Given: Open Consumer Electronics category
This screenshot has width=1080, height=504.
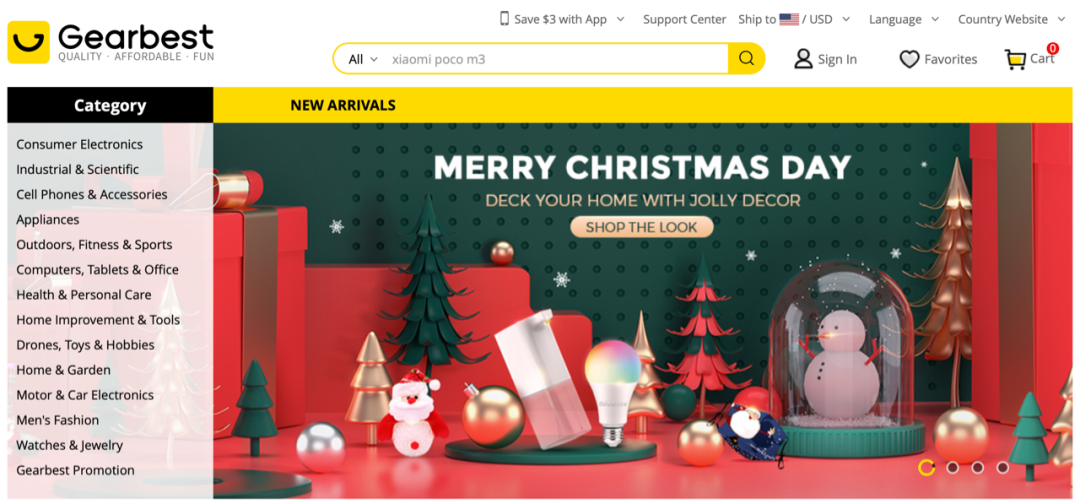Looking at the screenshot, I should (80, 144).
